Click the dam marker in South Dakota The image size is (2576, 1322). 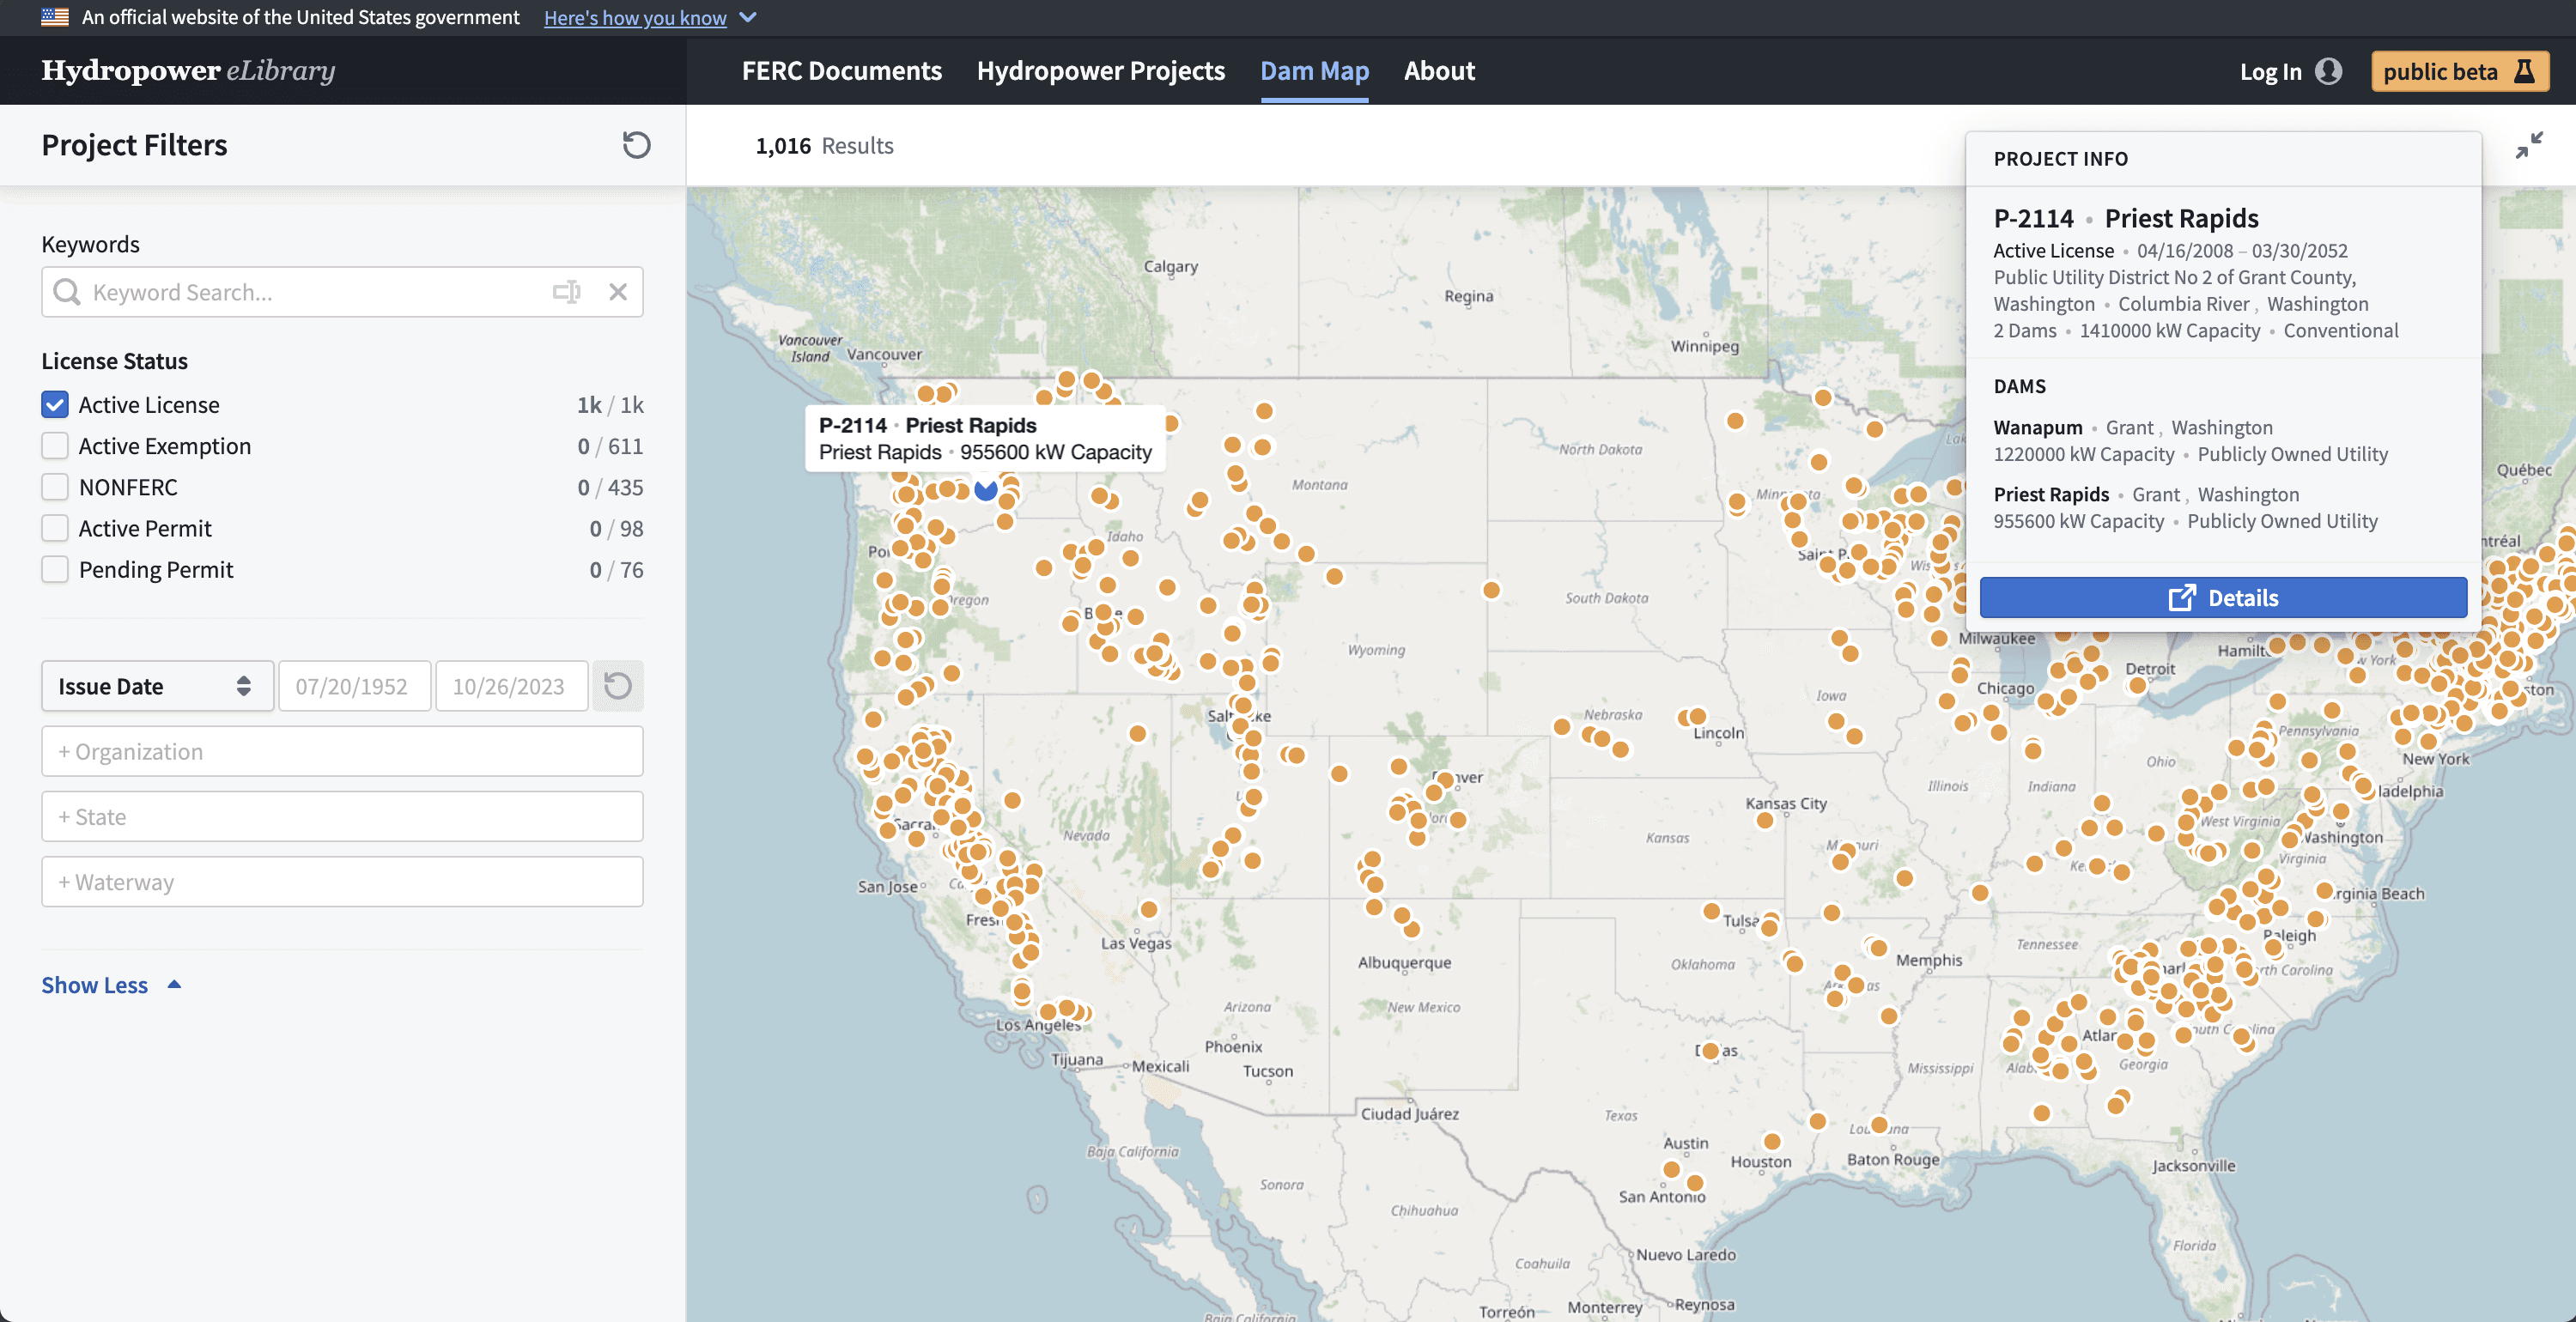[1491, 590]
